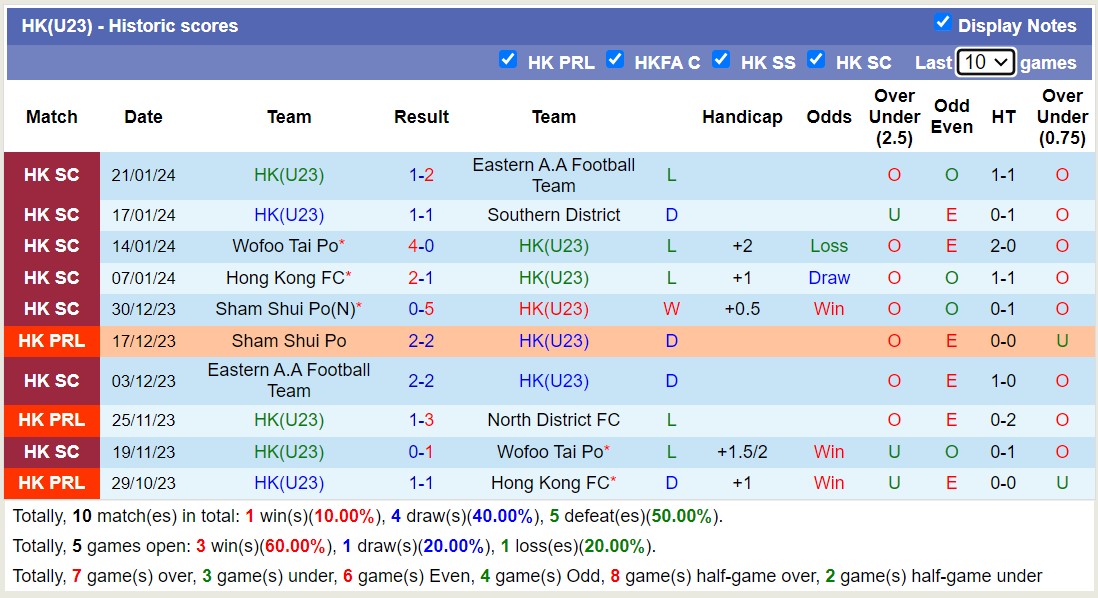
Task: Click the Win odds in the 30/12/23 row
Action: tap(829, 309)
